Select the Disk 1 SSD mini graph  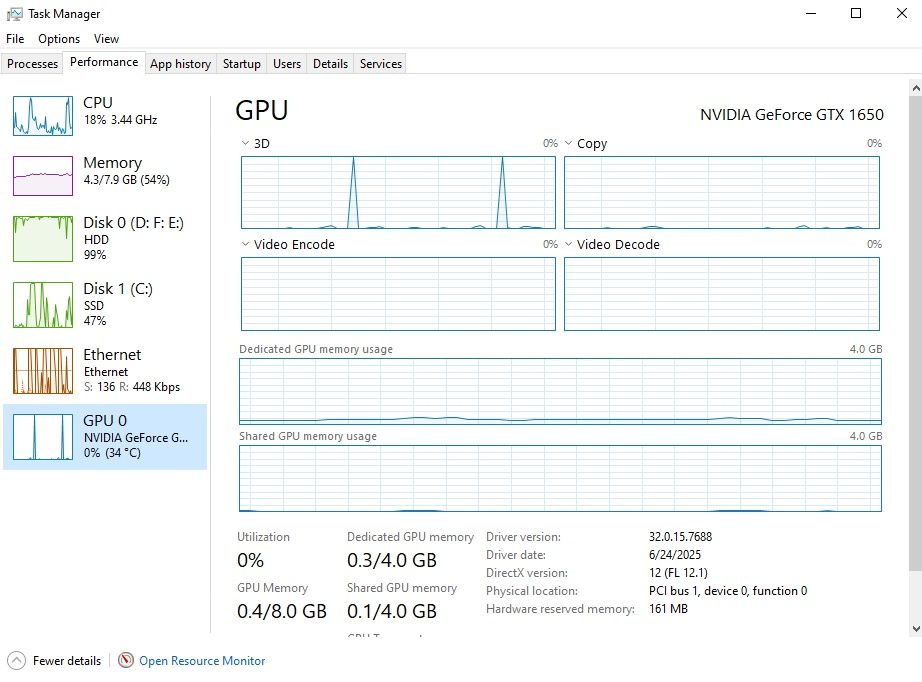pos(43,305)
